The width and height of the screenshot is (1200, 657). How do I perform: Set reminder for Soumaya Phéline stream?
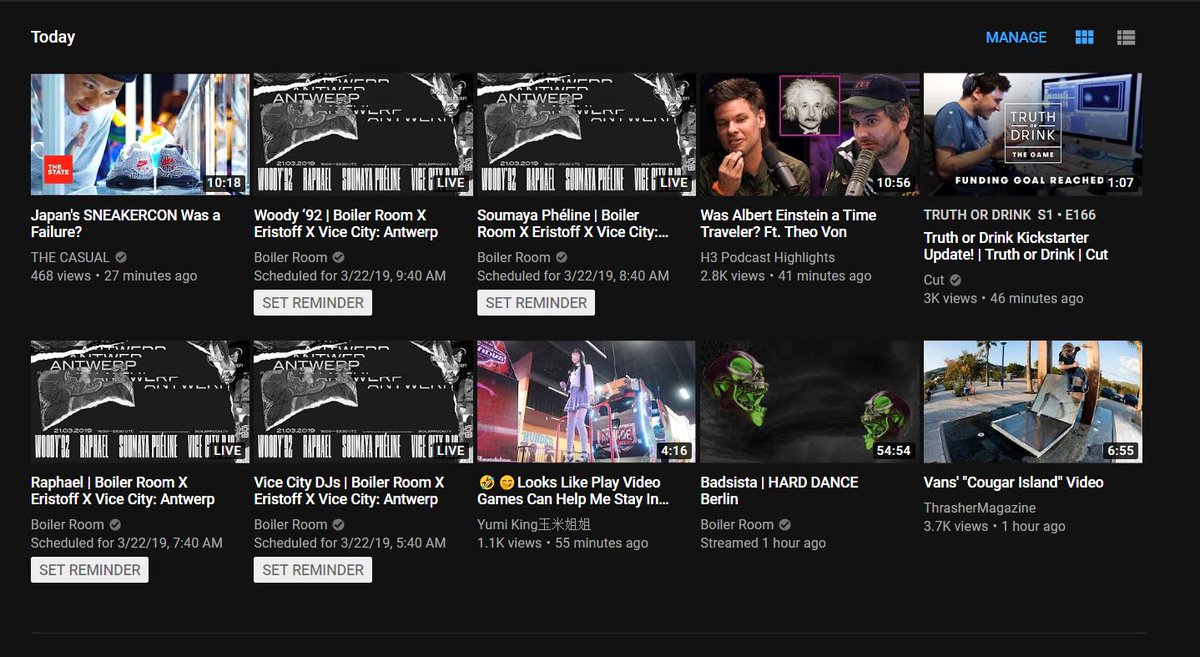(x=536, y=303)
